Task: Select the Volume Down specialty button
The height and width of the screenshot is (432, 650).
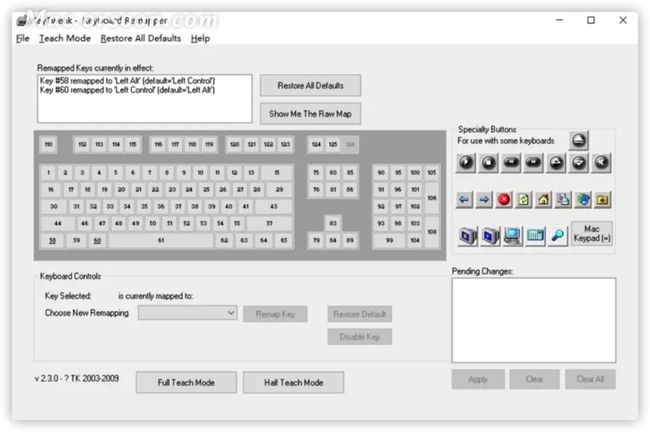Action: [x=579, y=163]
